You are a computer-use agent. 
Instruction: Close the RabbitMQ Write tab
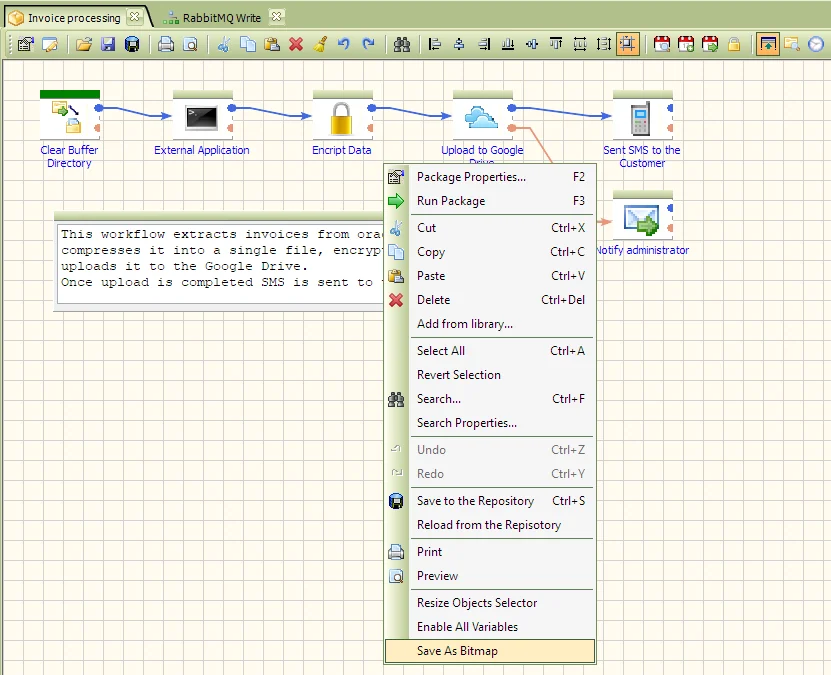coord(276,17)
